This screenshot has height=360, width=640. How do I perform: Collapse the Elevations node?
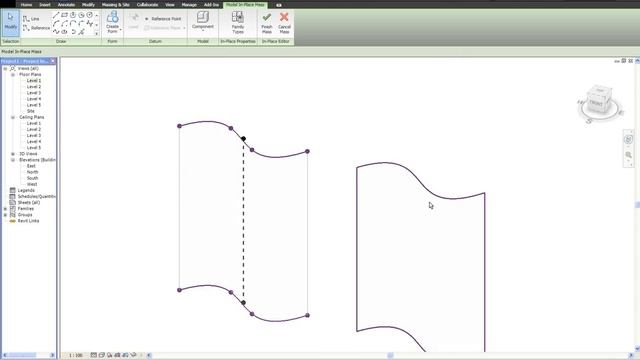[x=13, y=160]
